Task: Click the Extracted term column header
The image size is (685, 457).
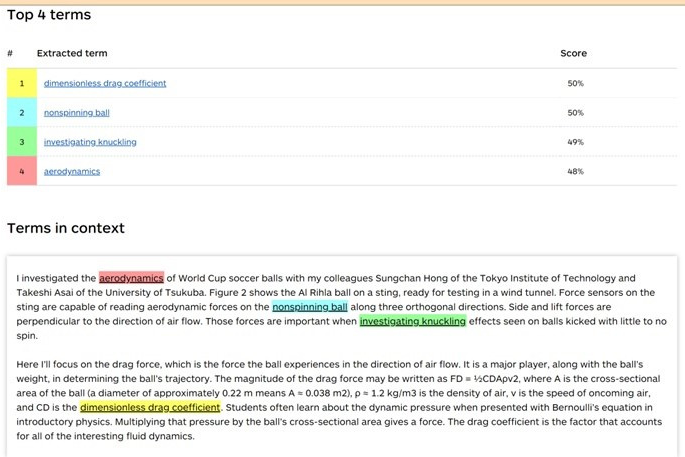Action: [72, 53]
